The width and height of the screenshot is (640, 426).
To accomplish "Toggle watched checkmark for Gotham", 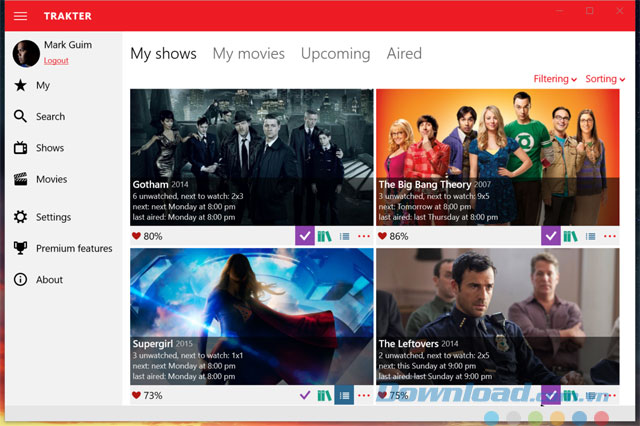I will (305, 236).
